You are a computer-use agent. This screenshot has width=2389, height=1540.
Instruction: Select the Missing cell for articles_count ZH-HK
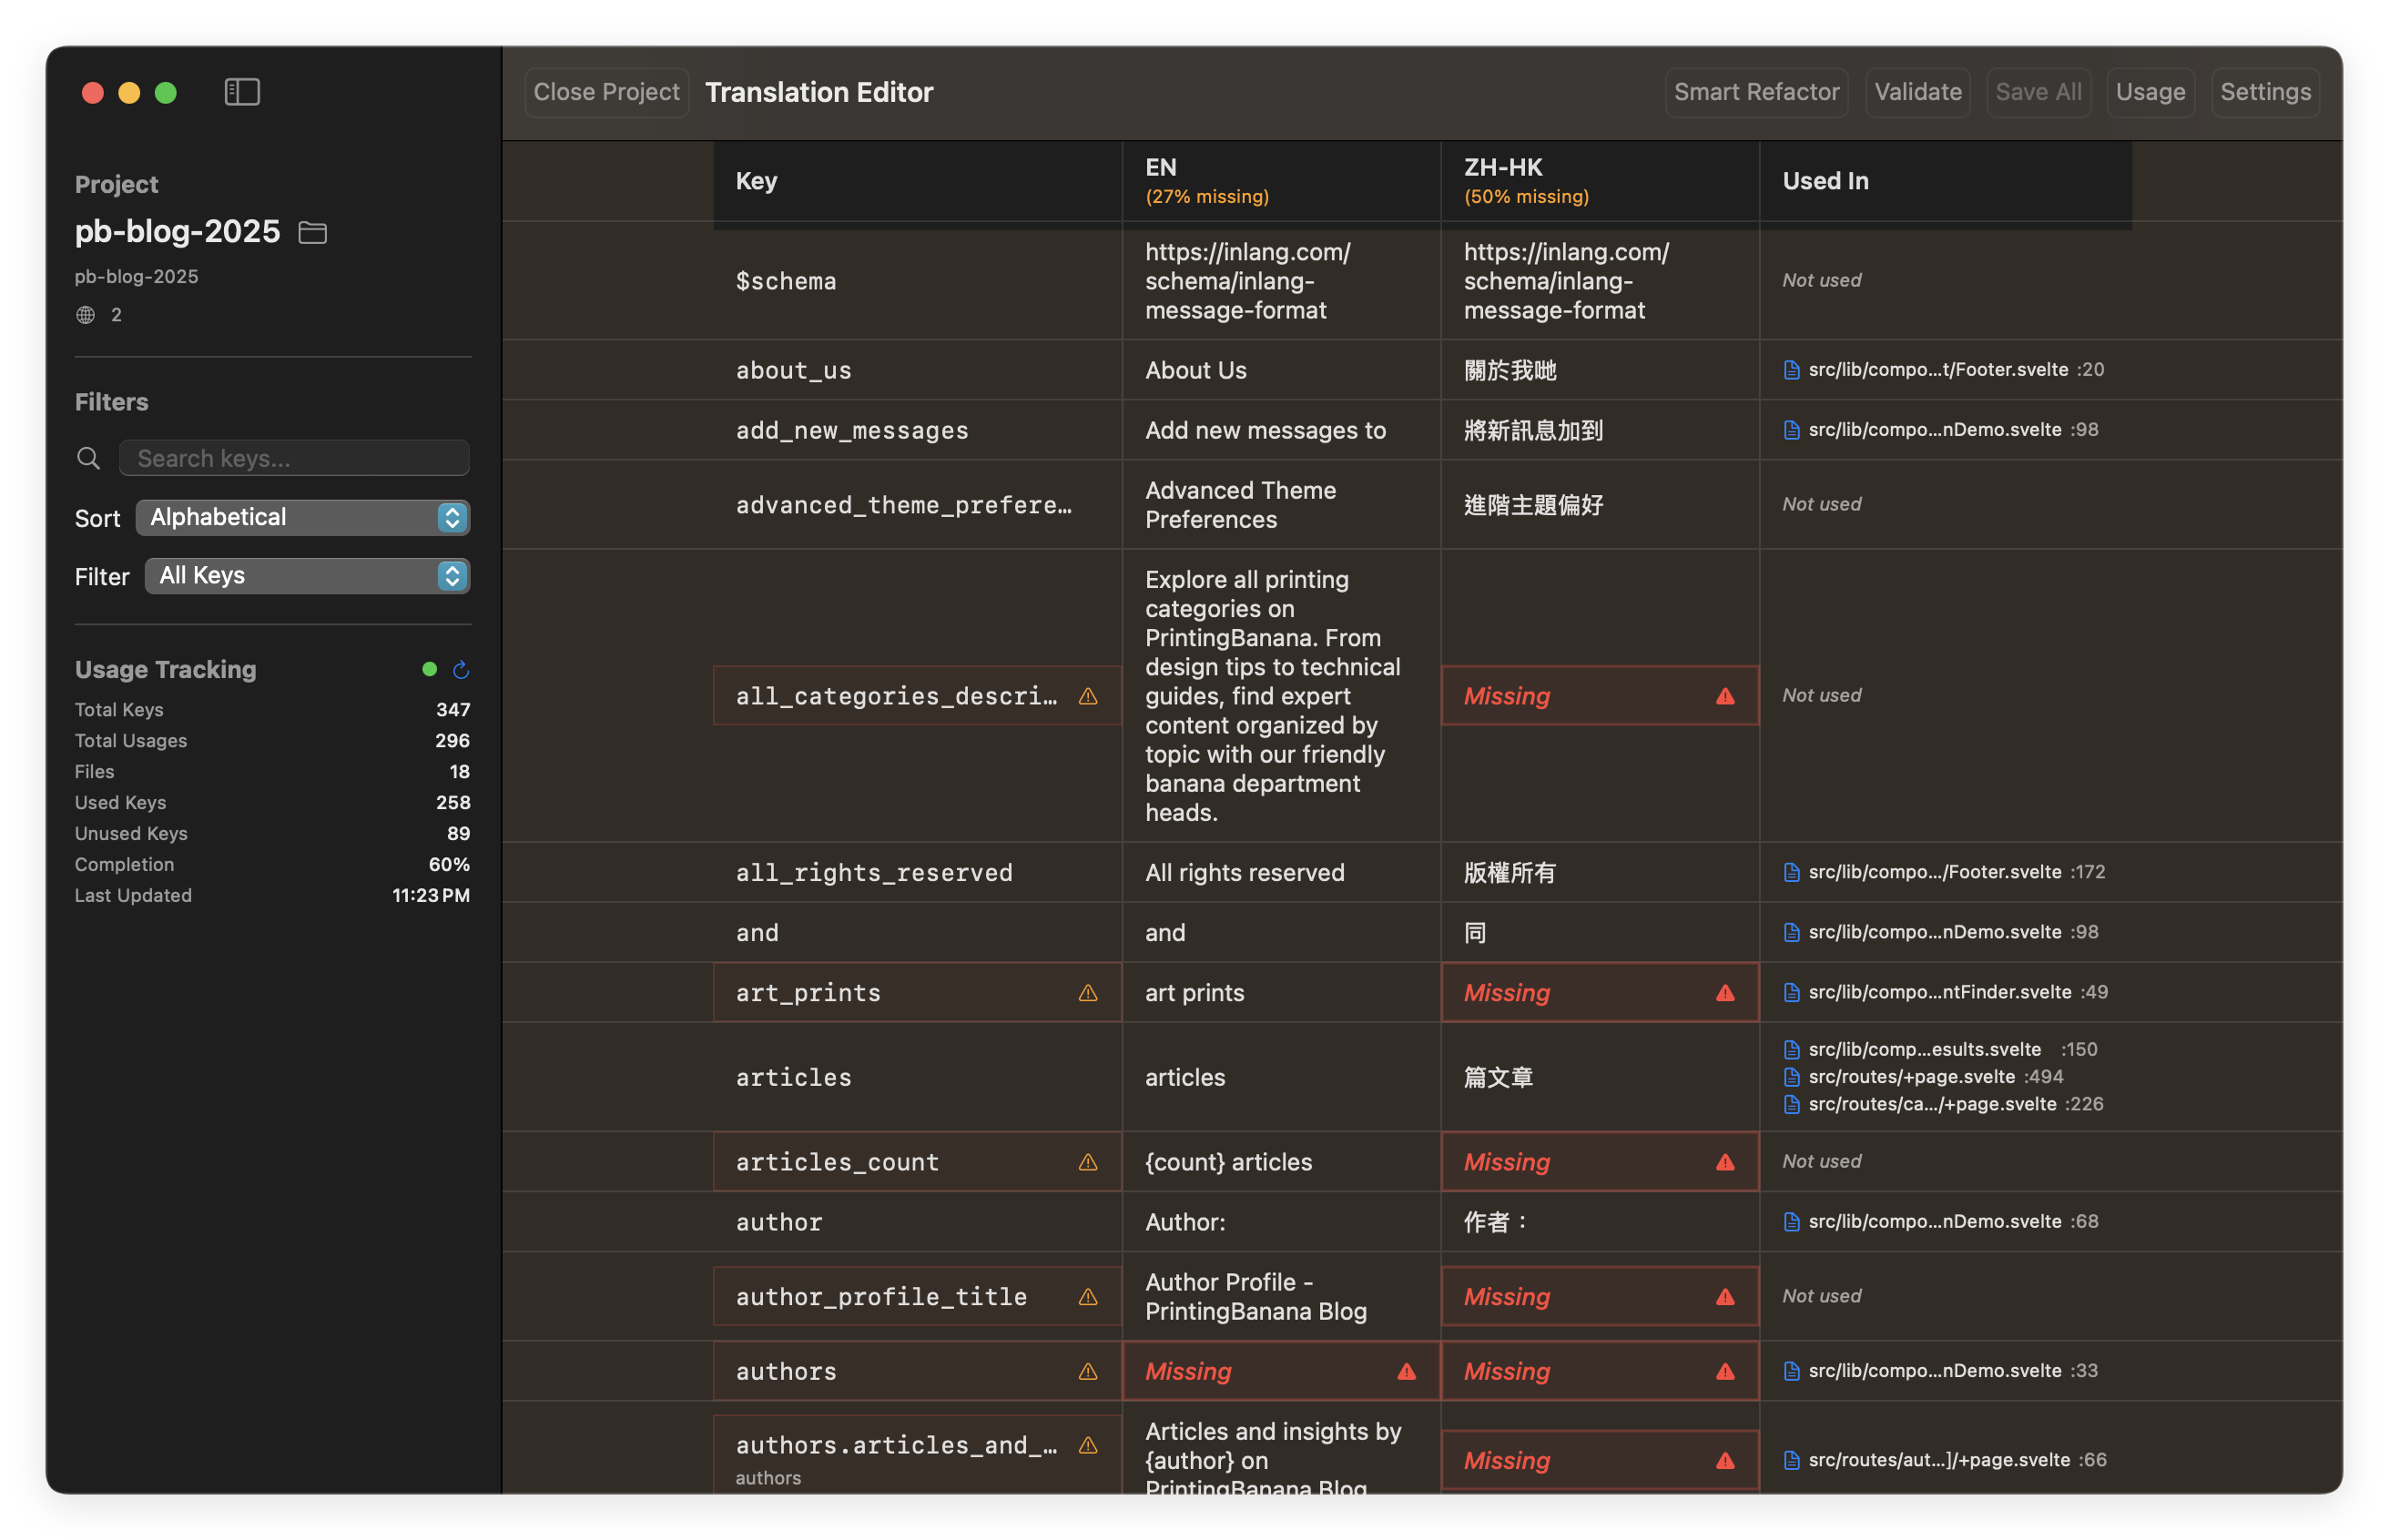1599,1162
